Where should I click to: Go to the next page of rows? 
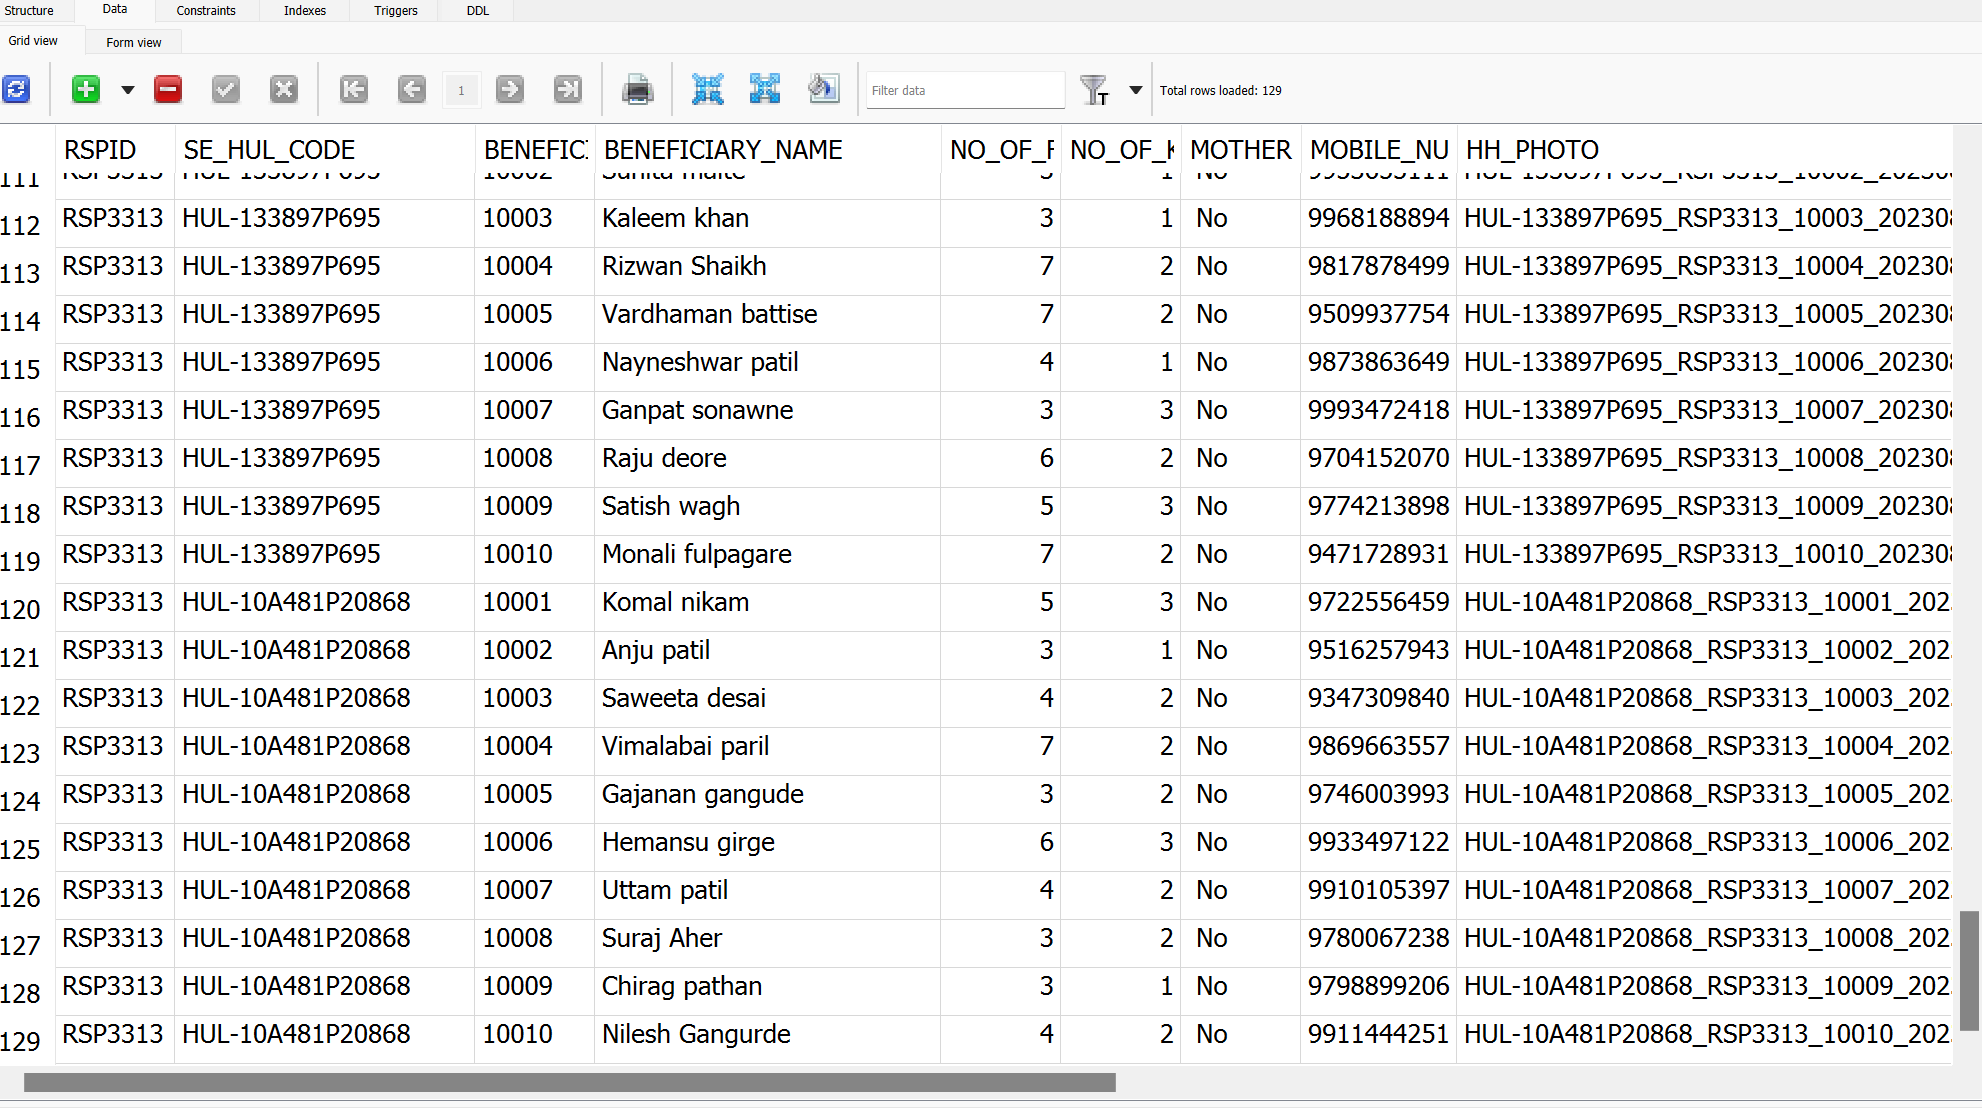pos(510,90)
